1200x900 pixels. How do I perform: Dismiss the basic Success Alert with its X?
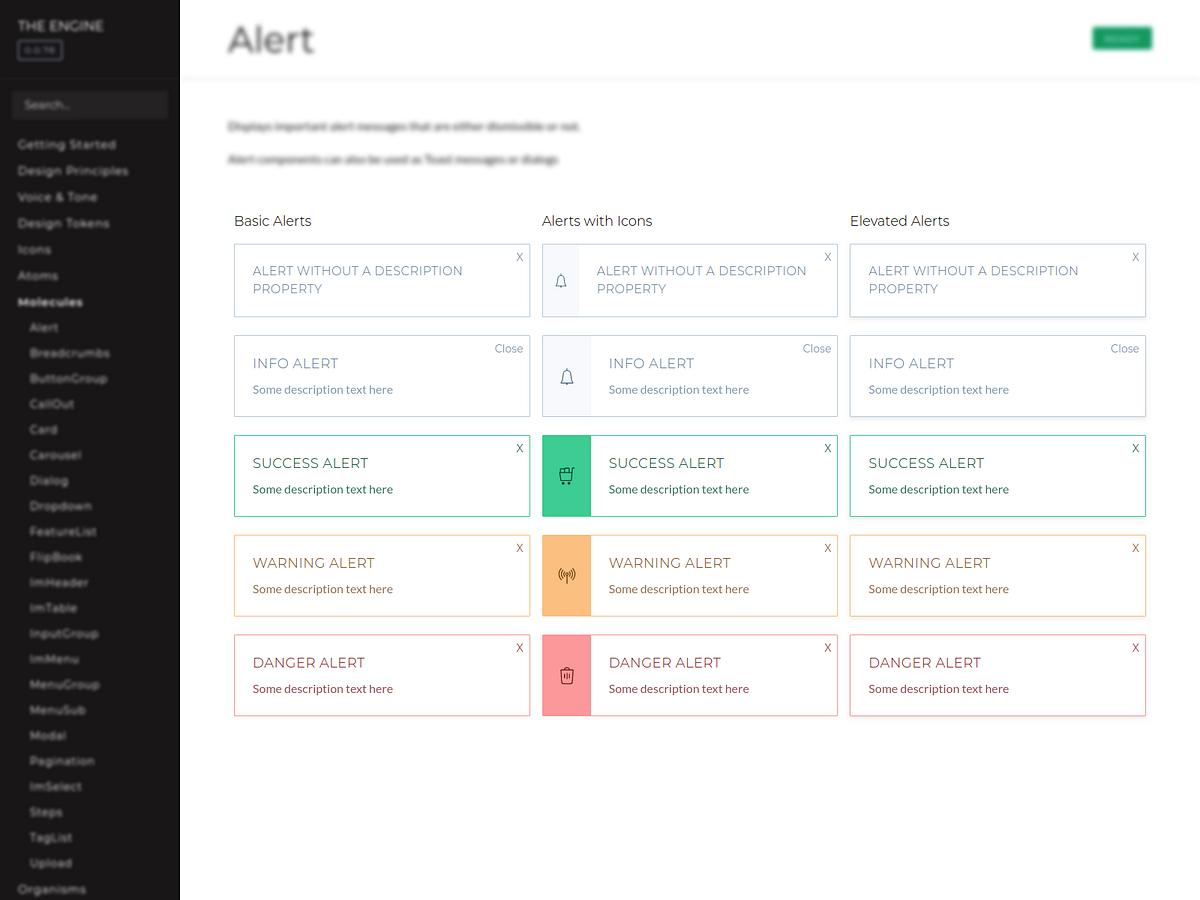click(519, 448)
